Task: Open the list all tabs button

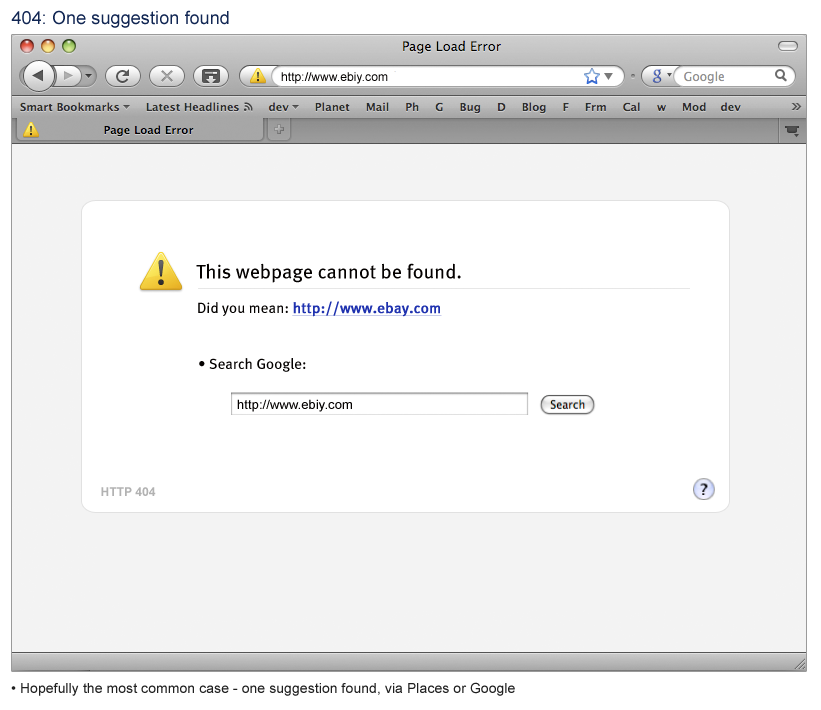Action: tap(792, 130)
